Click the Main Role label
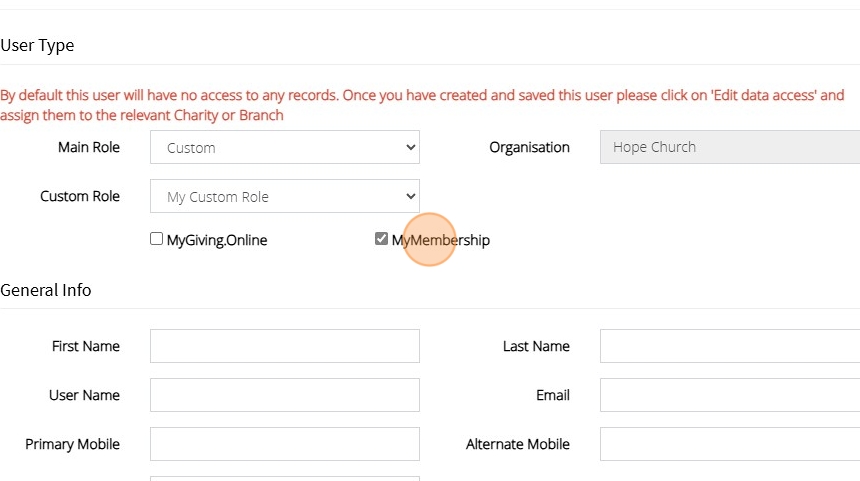 (89, 147)
